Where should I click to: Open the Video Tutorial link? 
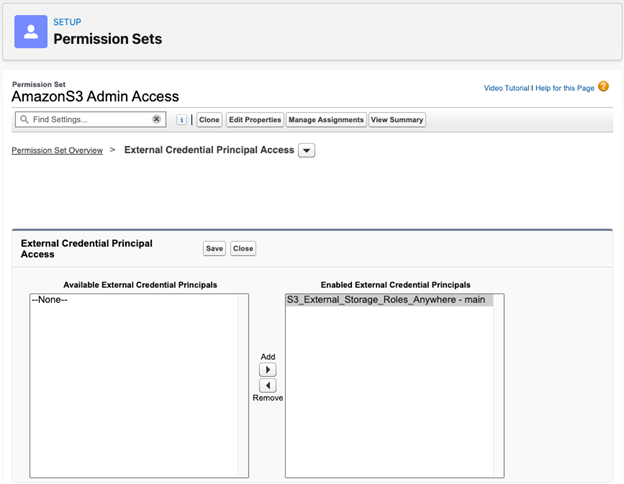point(507,88)
